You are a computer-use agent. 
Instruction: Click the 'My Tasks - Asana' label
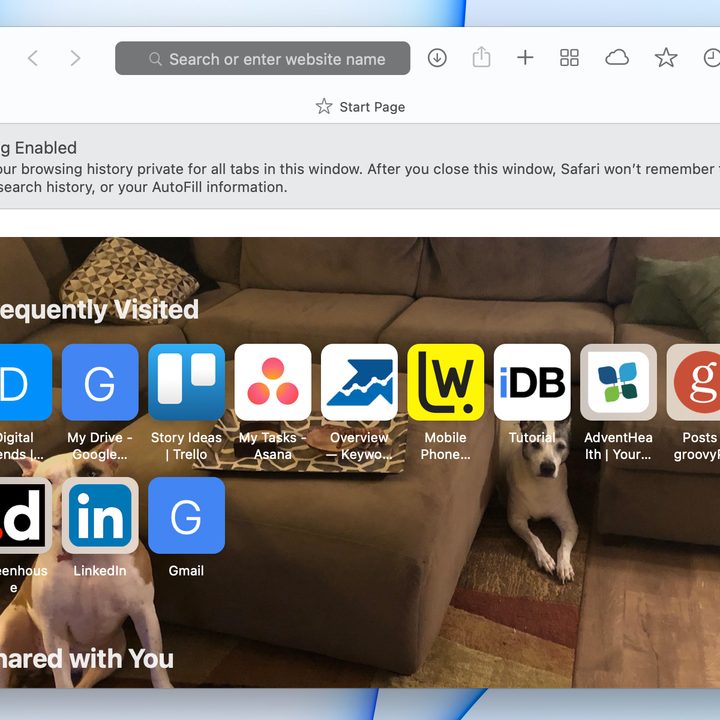click(273, 446)
